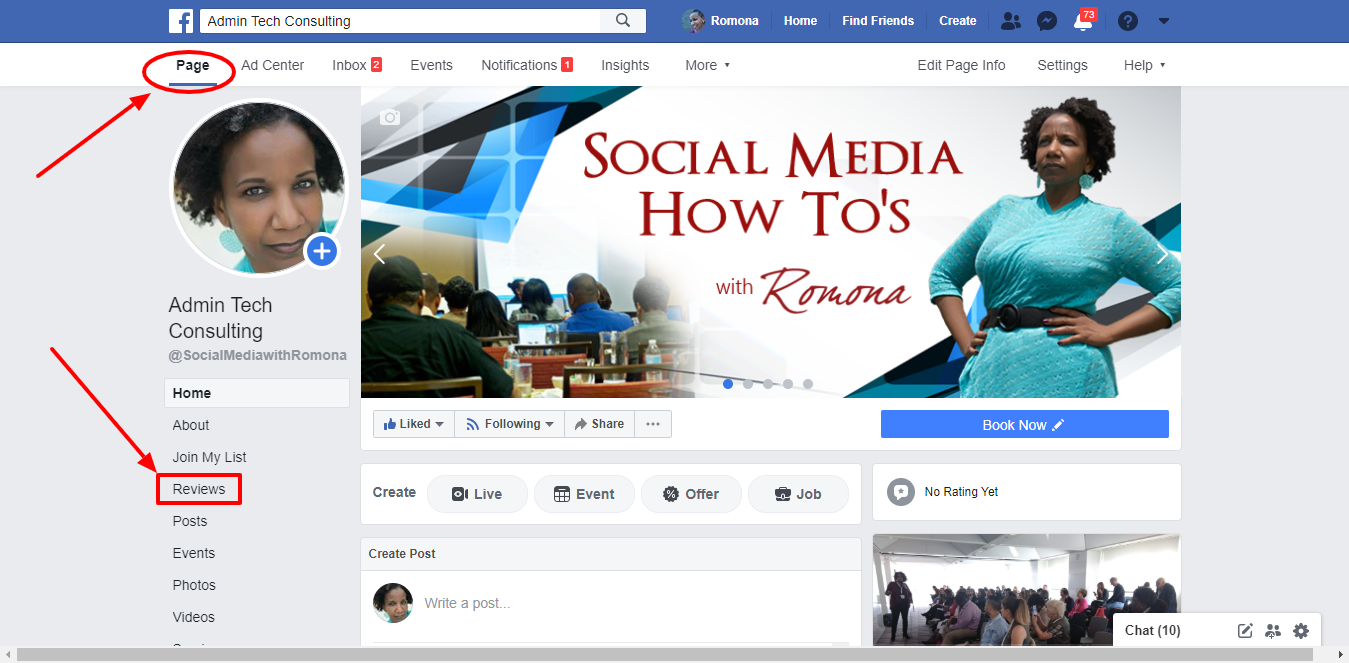Click the Book Now button

tap(1025, 424)
